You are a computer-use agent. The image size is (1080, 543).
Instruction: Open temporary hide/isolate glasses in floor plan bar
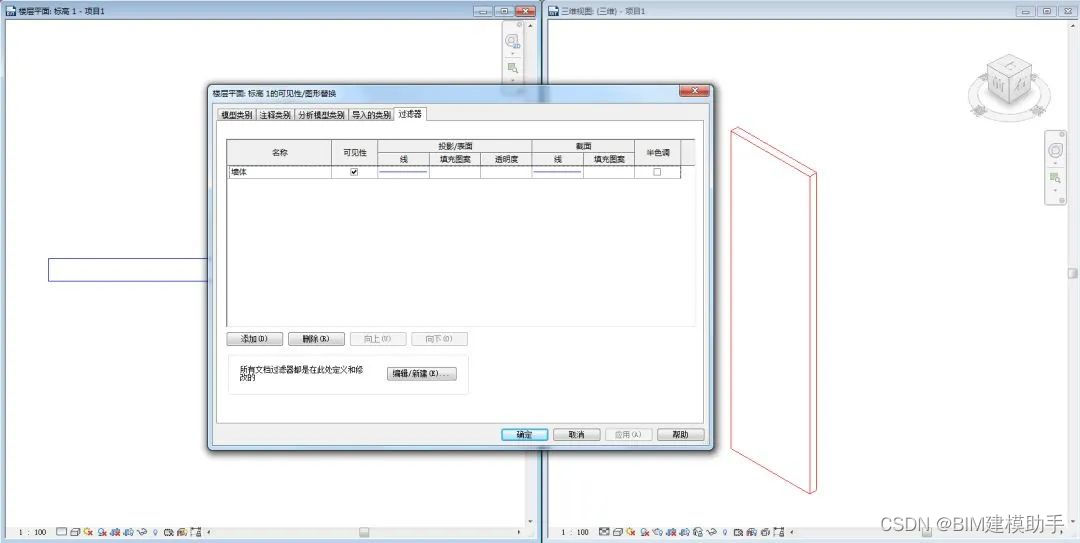tap(142, 532)
